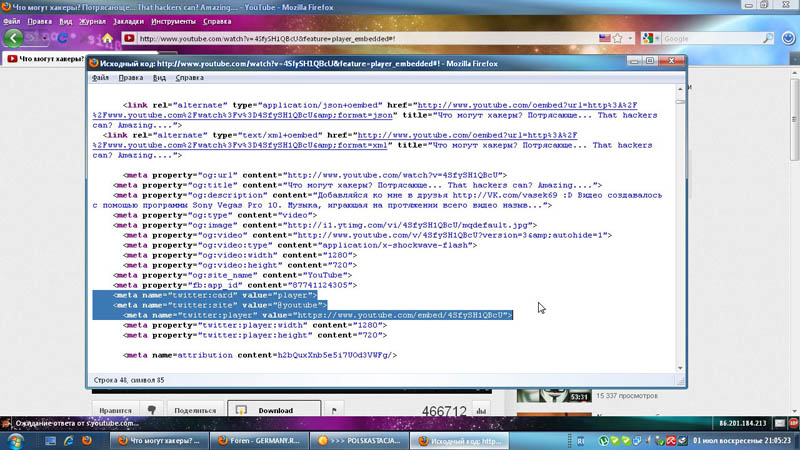The height and width of the screenshot is (450, 800).
Task: Click the Поделиться share button
Action: tap(195, 410)
